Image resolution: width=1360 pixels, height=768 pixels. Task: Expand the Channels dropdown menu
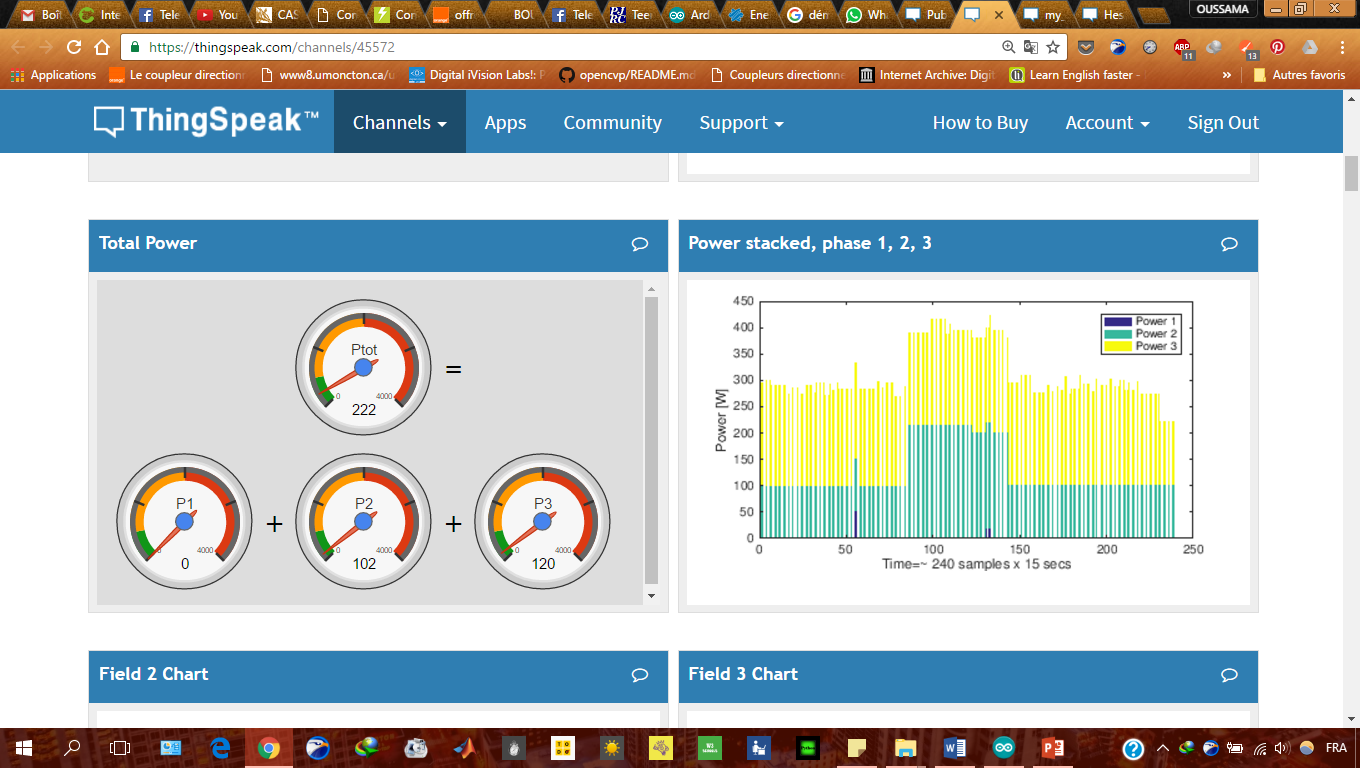tap(399, 122)
